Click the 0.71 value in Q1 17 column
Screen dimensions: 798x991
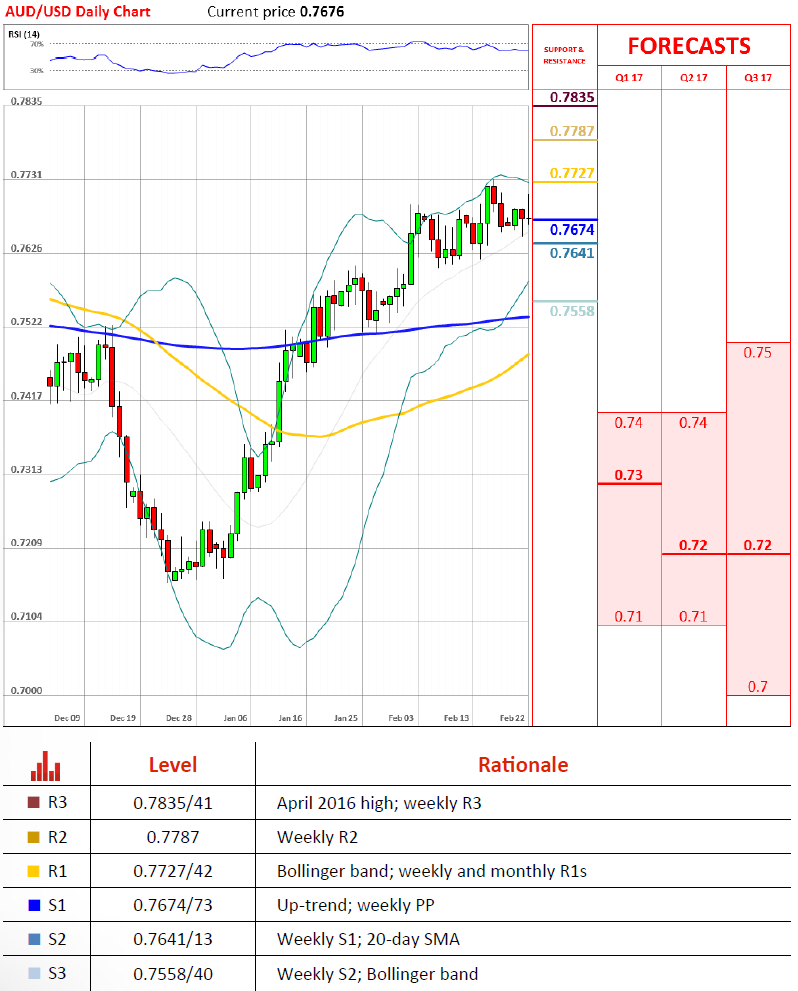(x=628, y=616)
